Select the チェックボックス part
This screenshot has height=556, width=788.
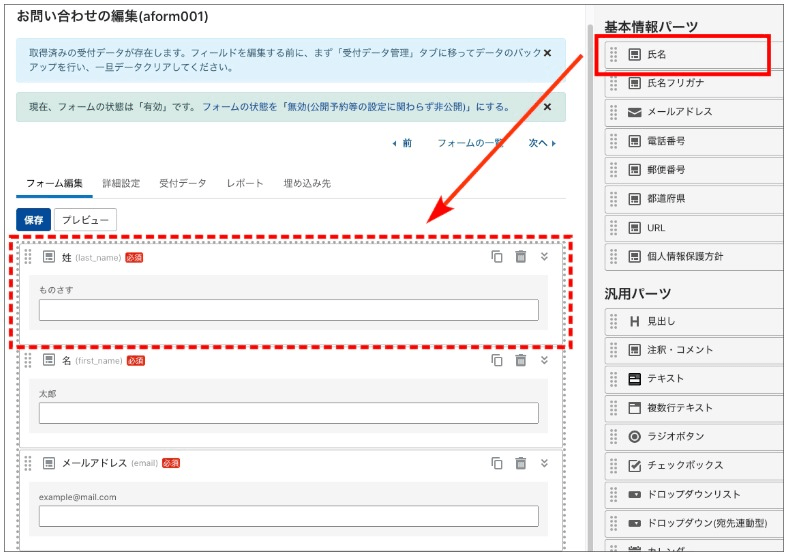694,466
